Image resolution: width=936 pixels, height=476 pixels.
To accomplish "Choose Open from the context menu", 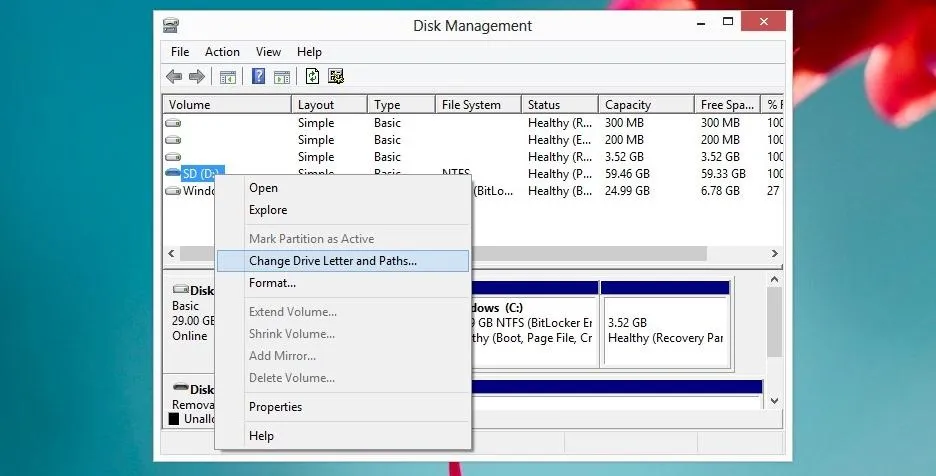I will click(343, 188).
